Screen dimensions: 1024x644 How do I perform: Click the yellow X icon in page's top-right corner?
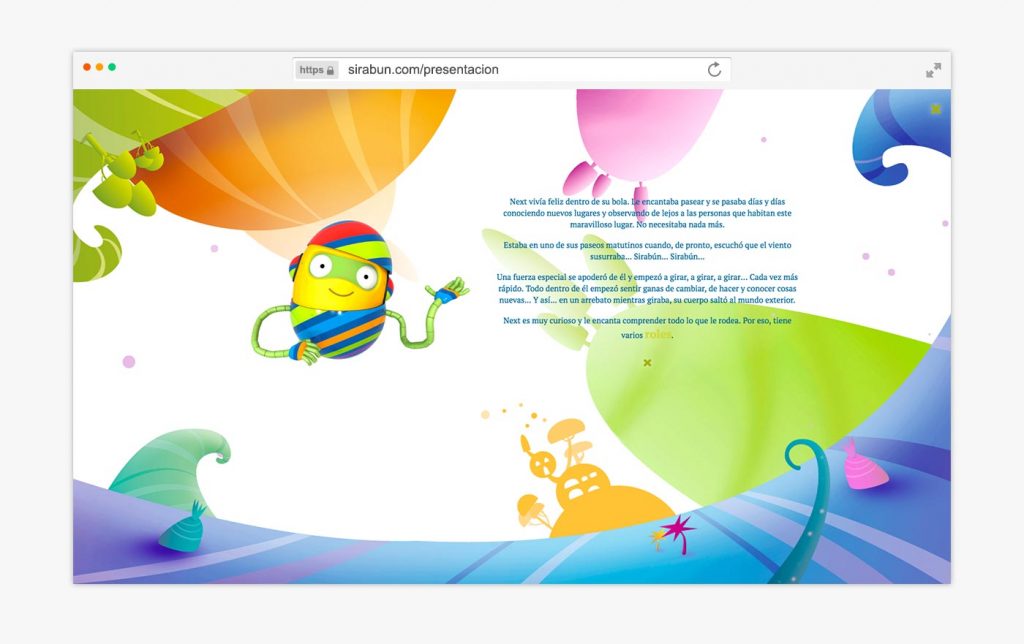(936, 109)
